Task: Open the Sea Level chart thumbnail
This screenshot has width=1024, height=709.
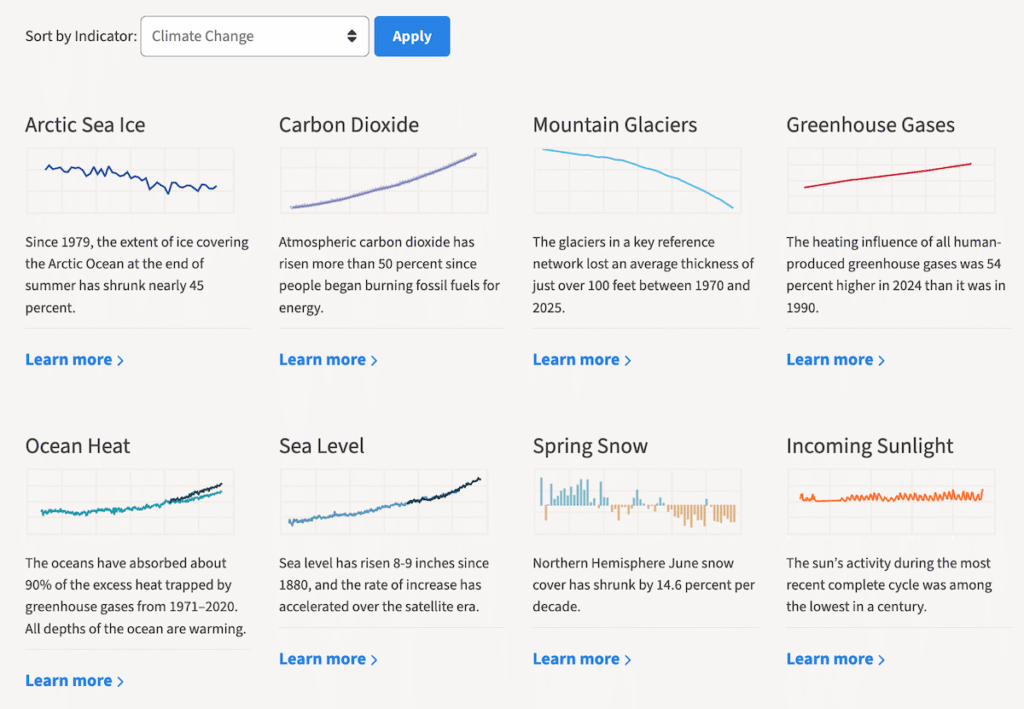Action: (384, 501)
